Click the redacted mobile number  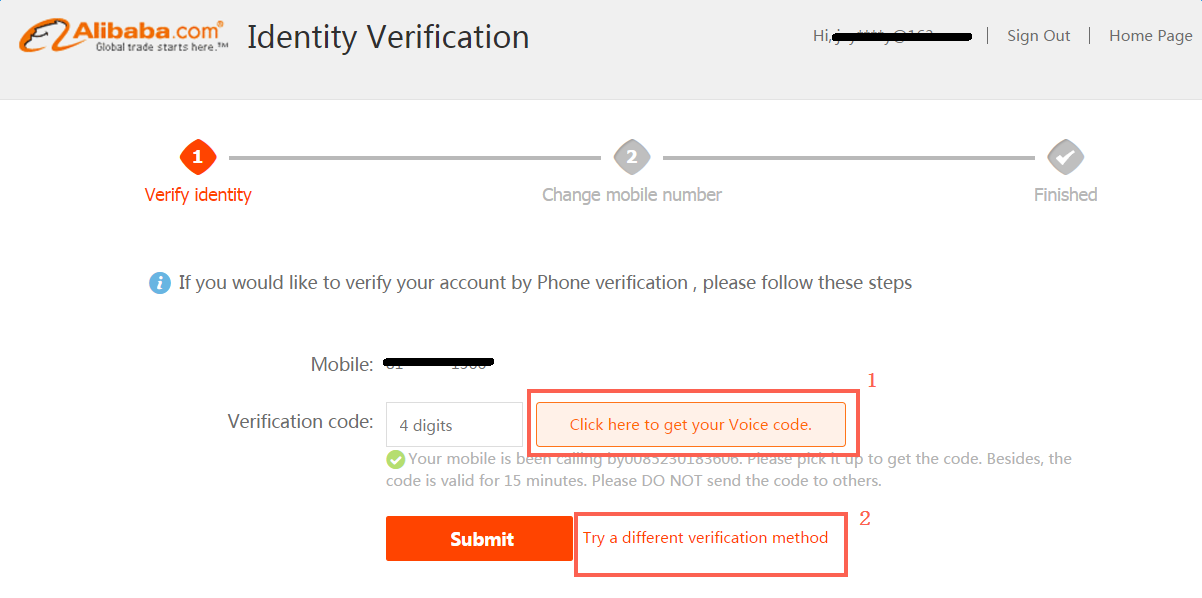tap(439, 362)
